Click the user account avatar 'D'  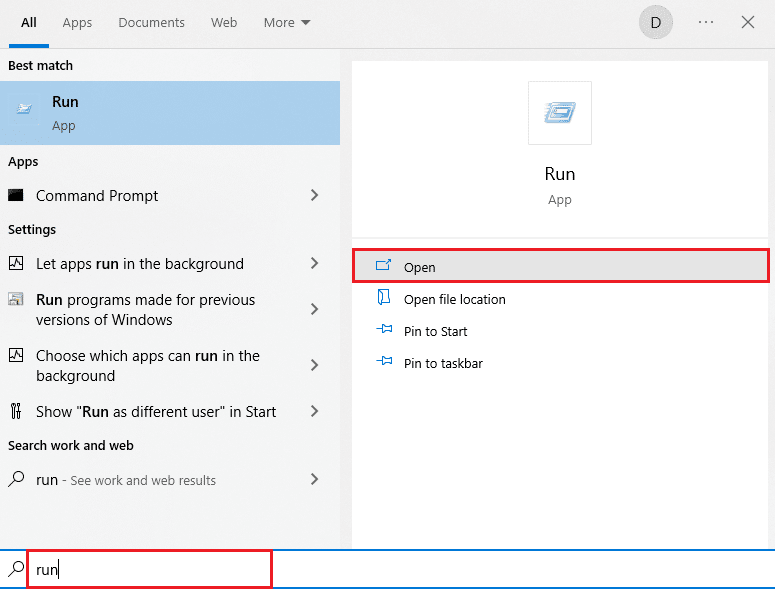656,22
